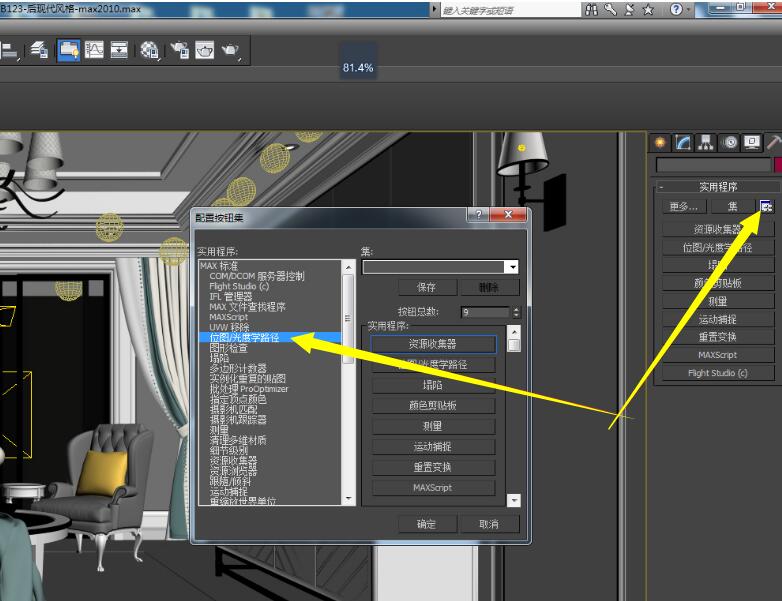This screenshot has width=782, height=601.
Task: Open the Render Setup teapot icon
Action: click(x=180, y=50)
